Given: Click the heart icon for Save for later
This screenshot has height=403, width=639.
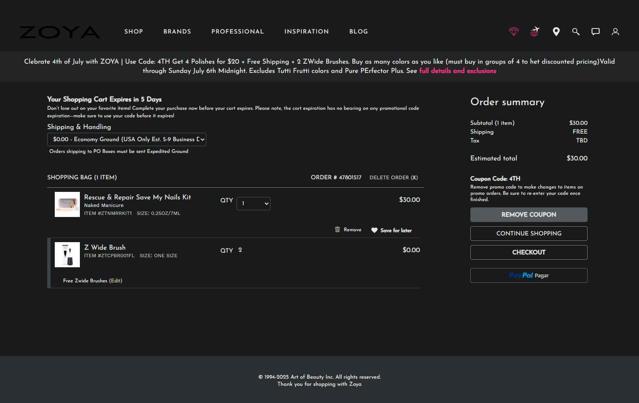Looking at the screenshot, I should tap(374, 230).
